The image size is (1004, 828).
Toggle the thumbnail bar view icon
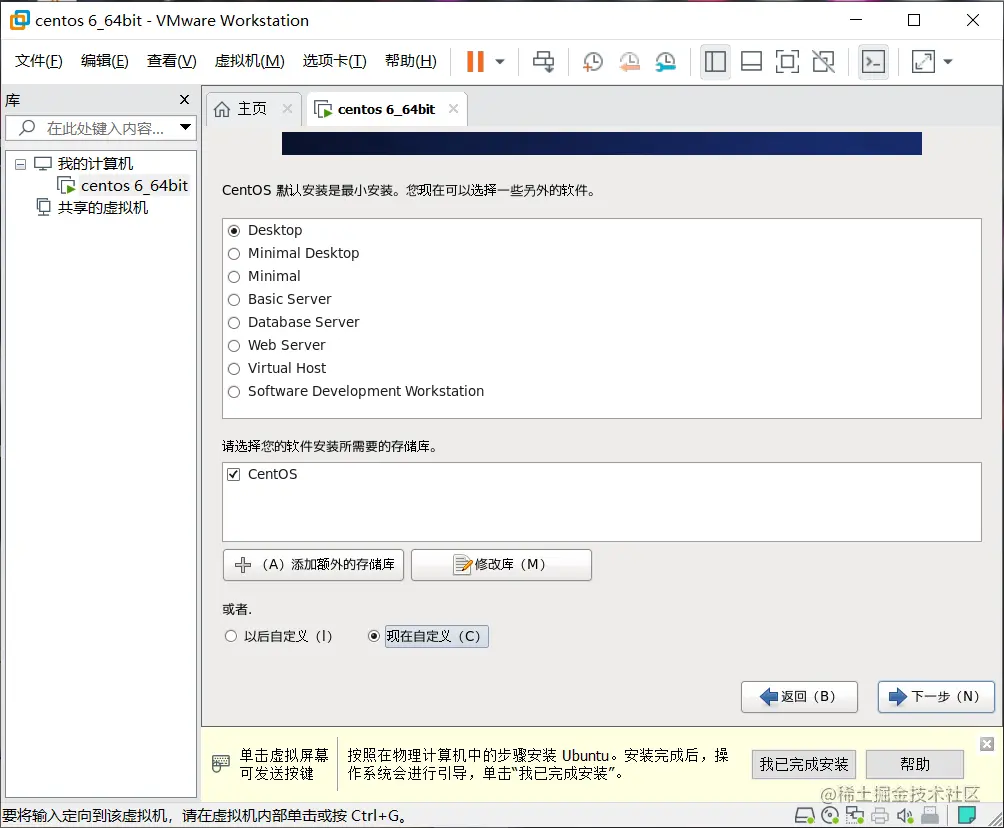pos(751,61)
